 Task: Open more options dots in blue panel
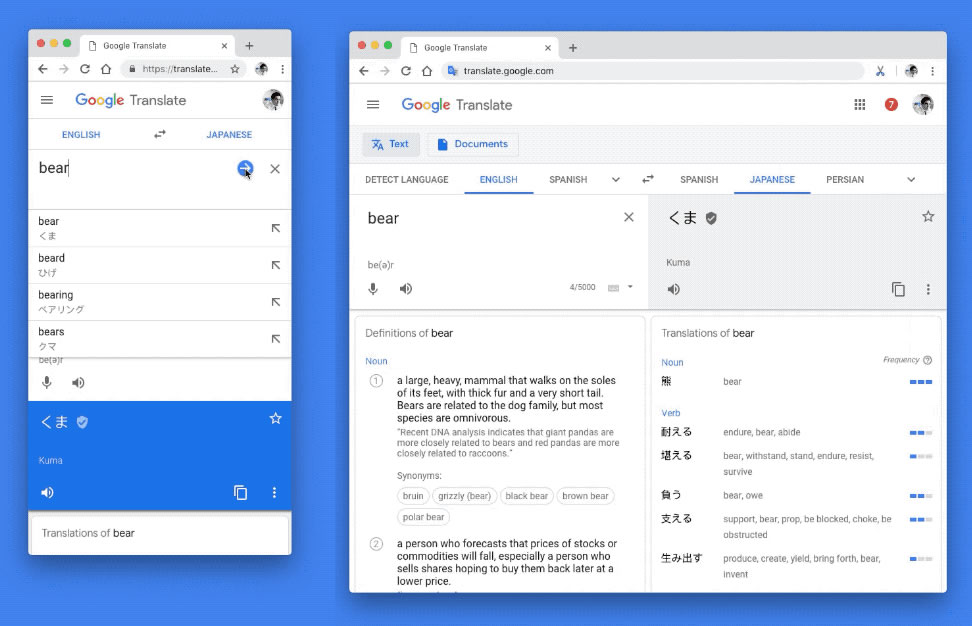click(x=274, y=492)
